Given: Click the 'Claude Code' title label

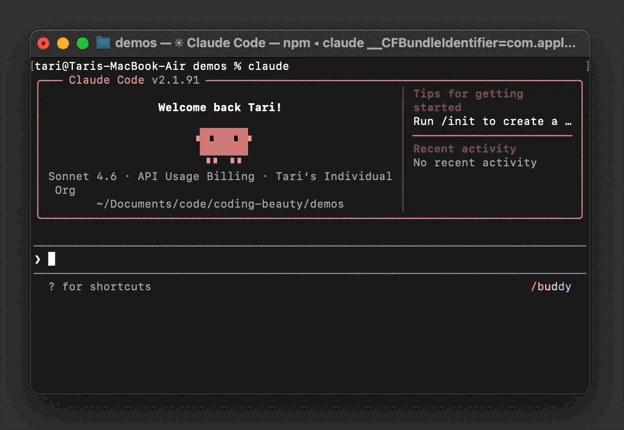Looking at the screenshot, I should click(106, 80).
